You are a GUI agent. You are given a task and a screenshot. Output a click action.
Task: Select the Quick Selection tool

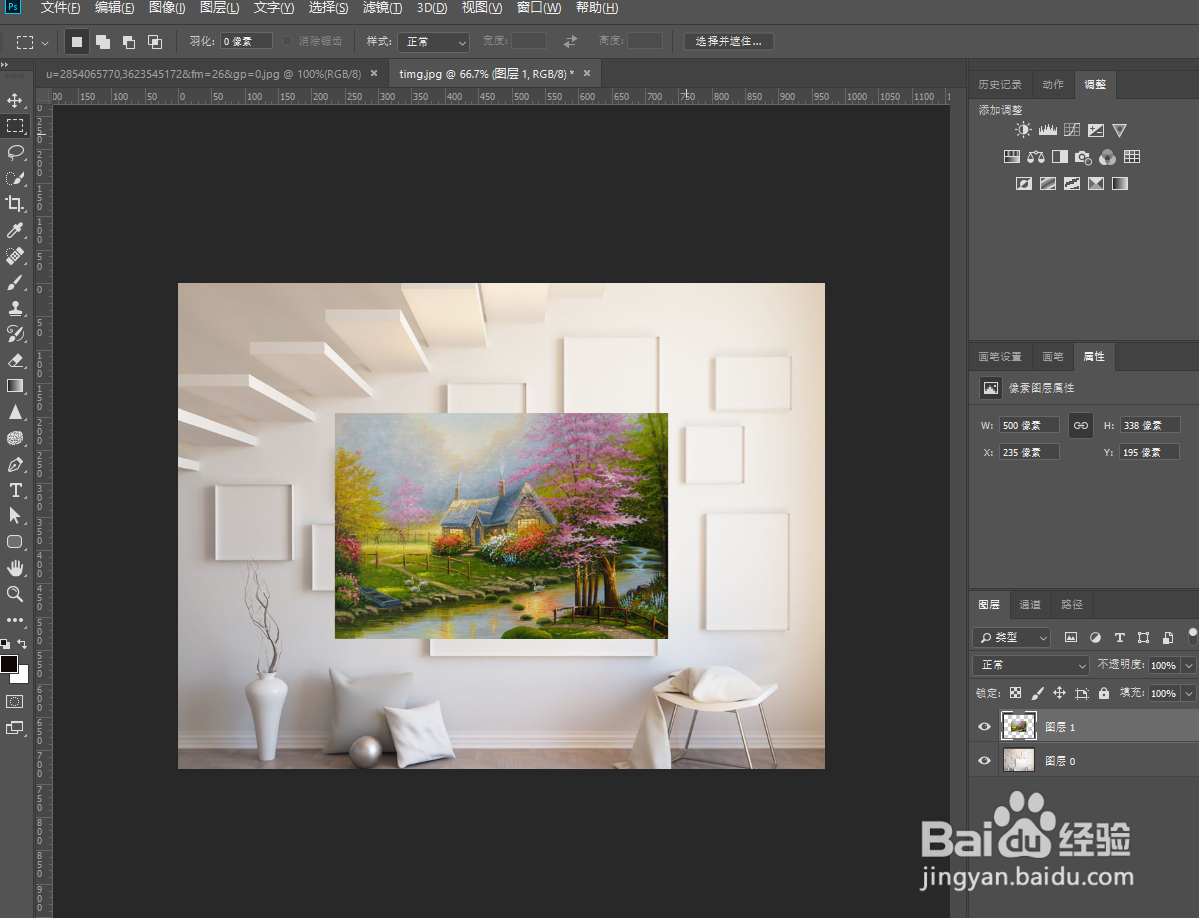click(15, 178)
